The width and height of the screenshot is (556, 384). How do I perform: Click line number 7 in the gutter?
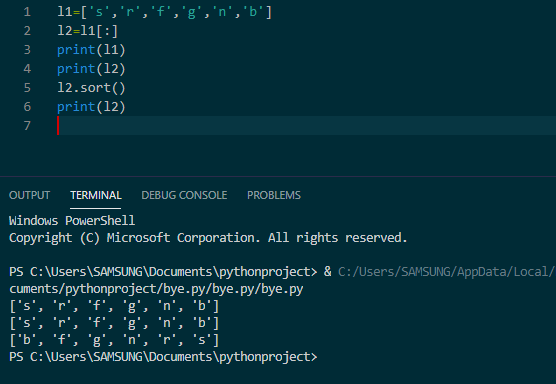point(27,126)
